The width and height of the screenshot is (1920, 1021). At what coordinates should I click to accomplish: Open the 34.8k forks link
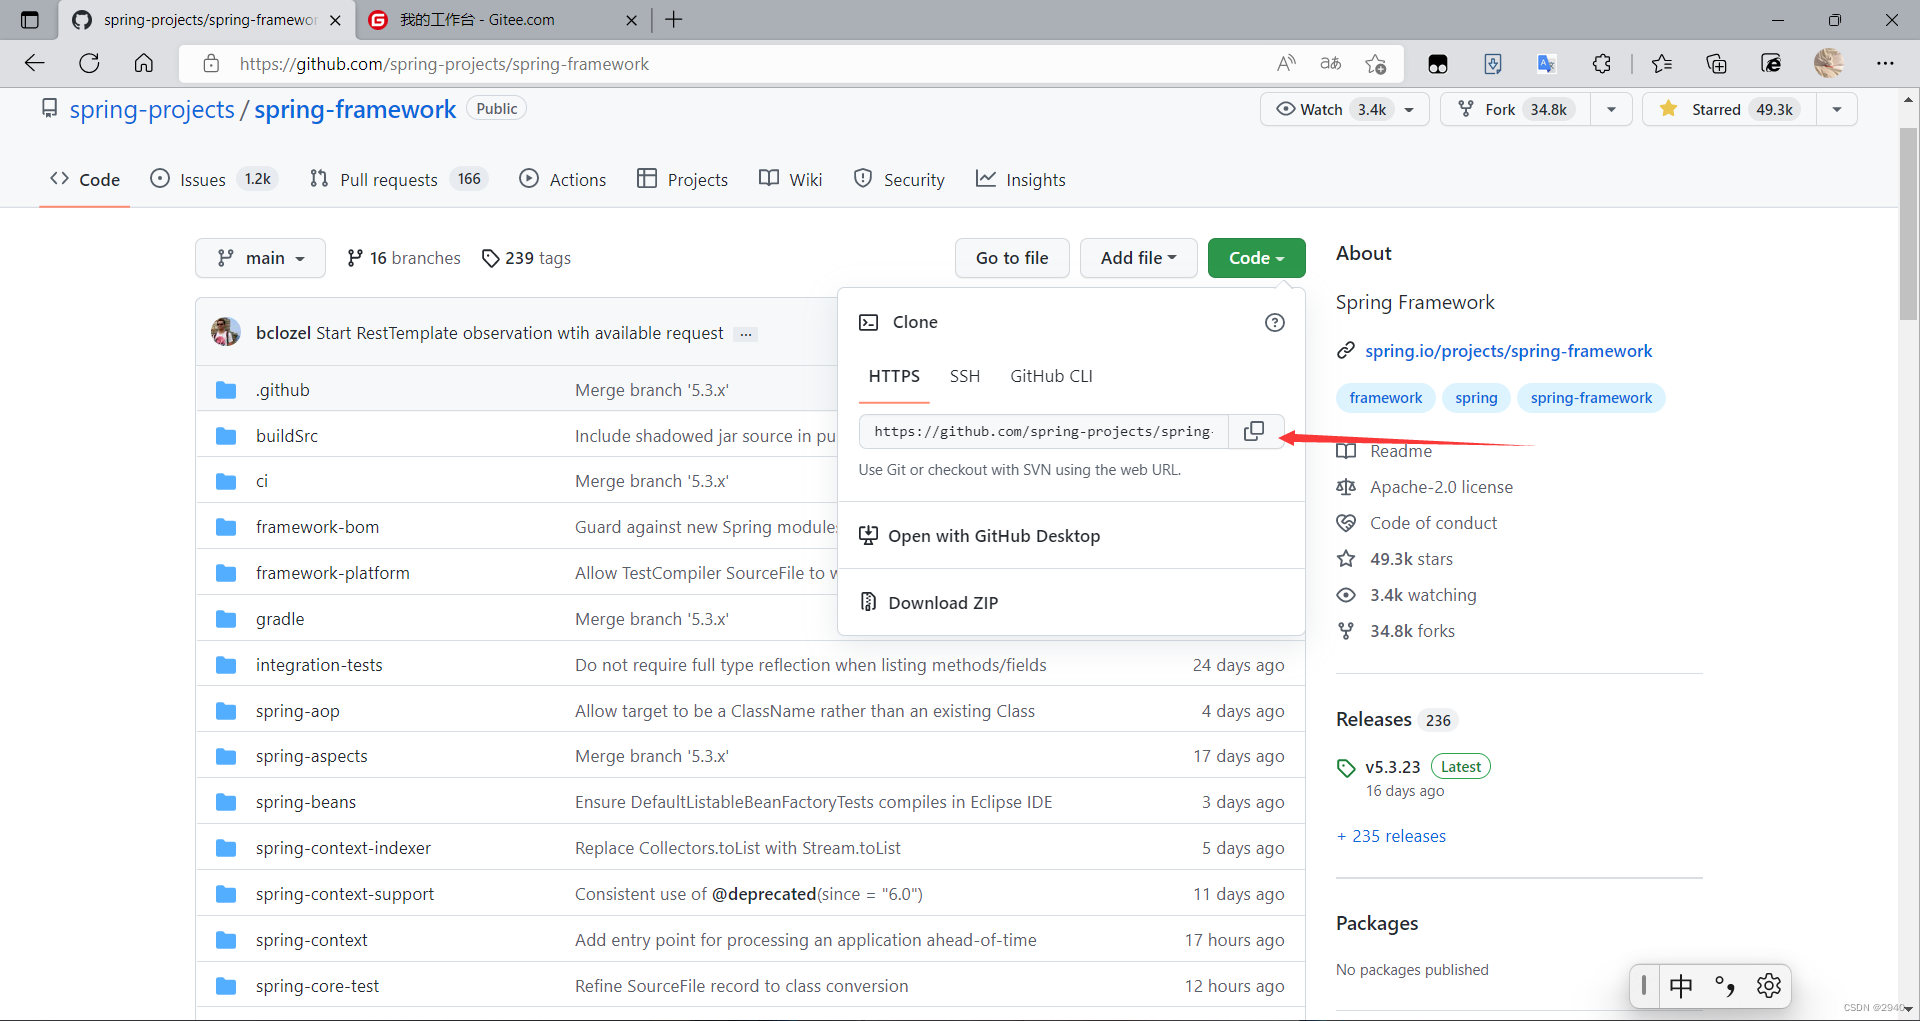(x=1412, y=631)
